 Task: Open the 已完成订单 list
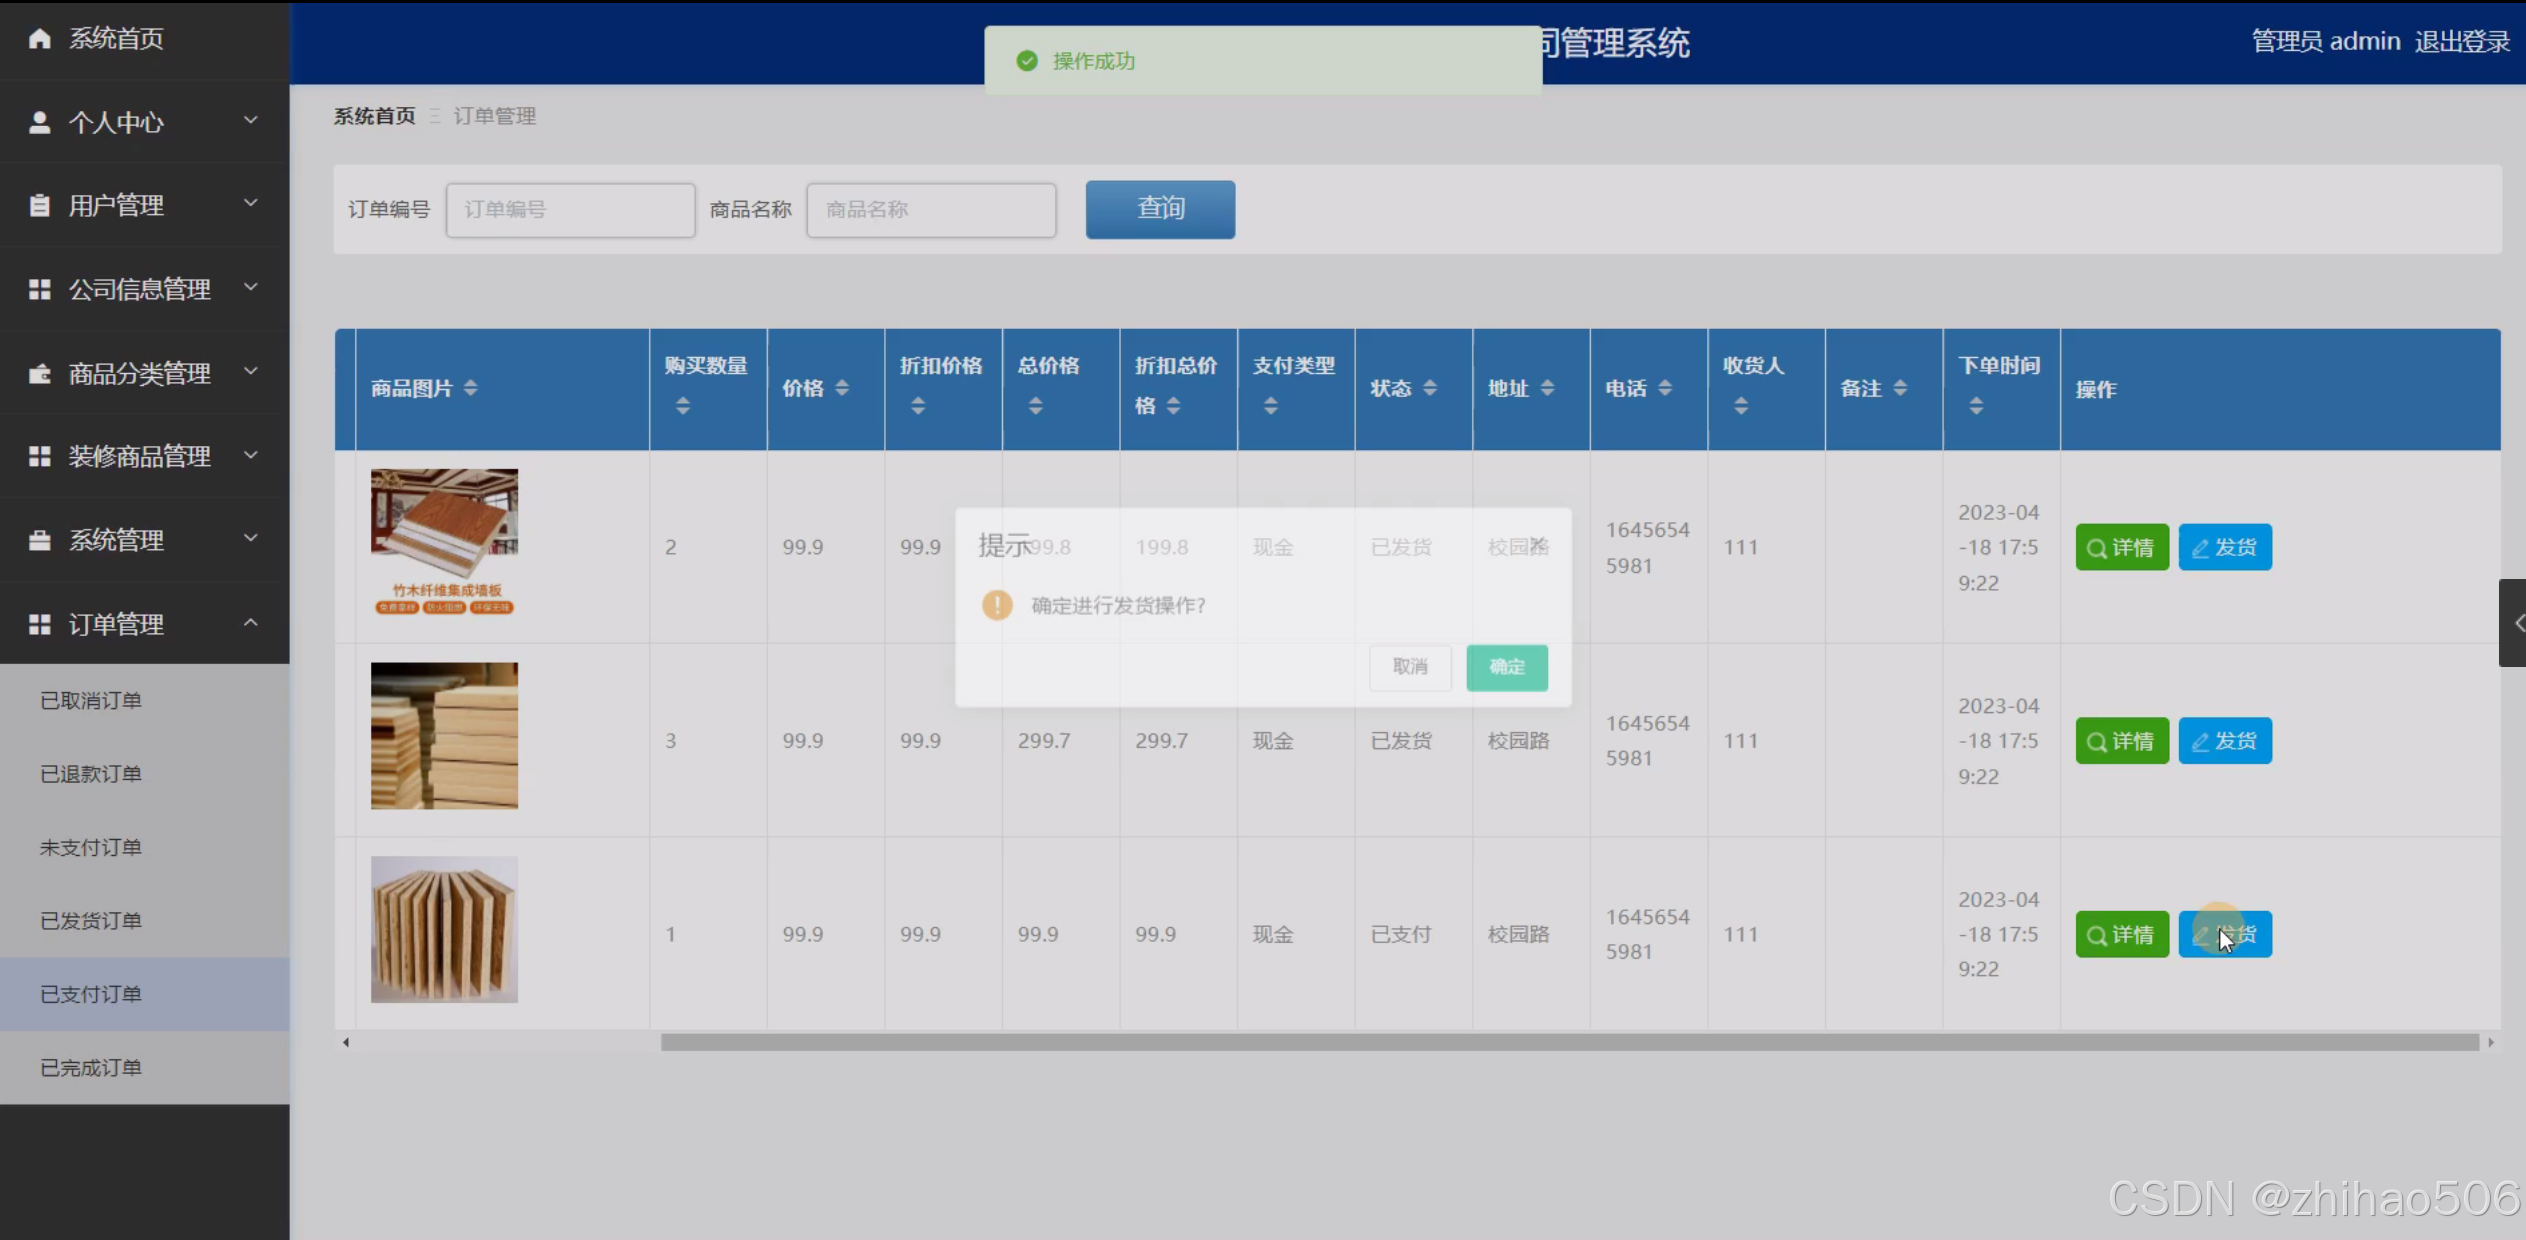coord(91,1067)
